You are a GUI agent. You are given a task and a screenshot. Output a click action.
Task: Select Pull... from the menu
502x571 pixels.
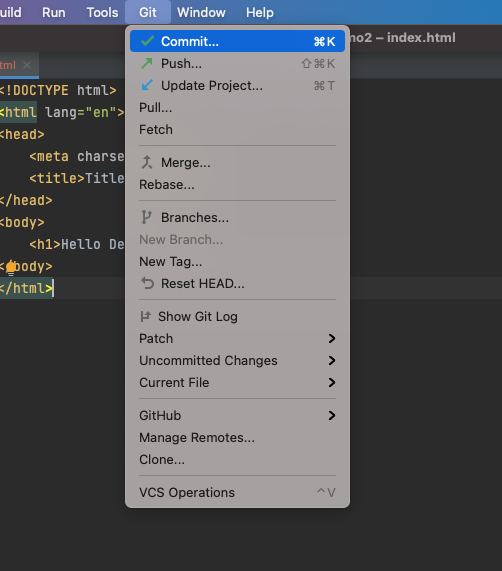[x=237, y=107]
